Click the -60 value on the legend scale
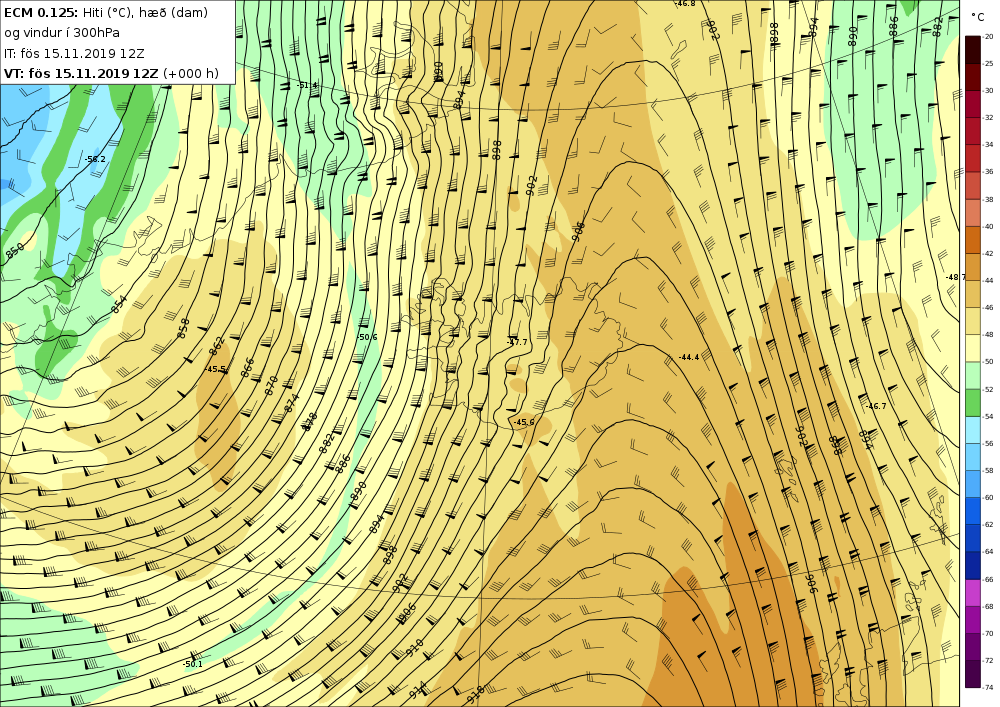This screenshot has height=707, width=1000. 989,497
